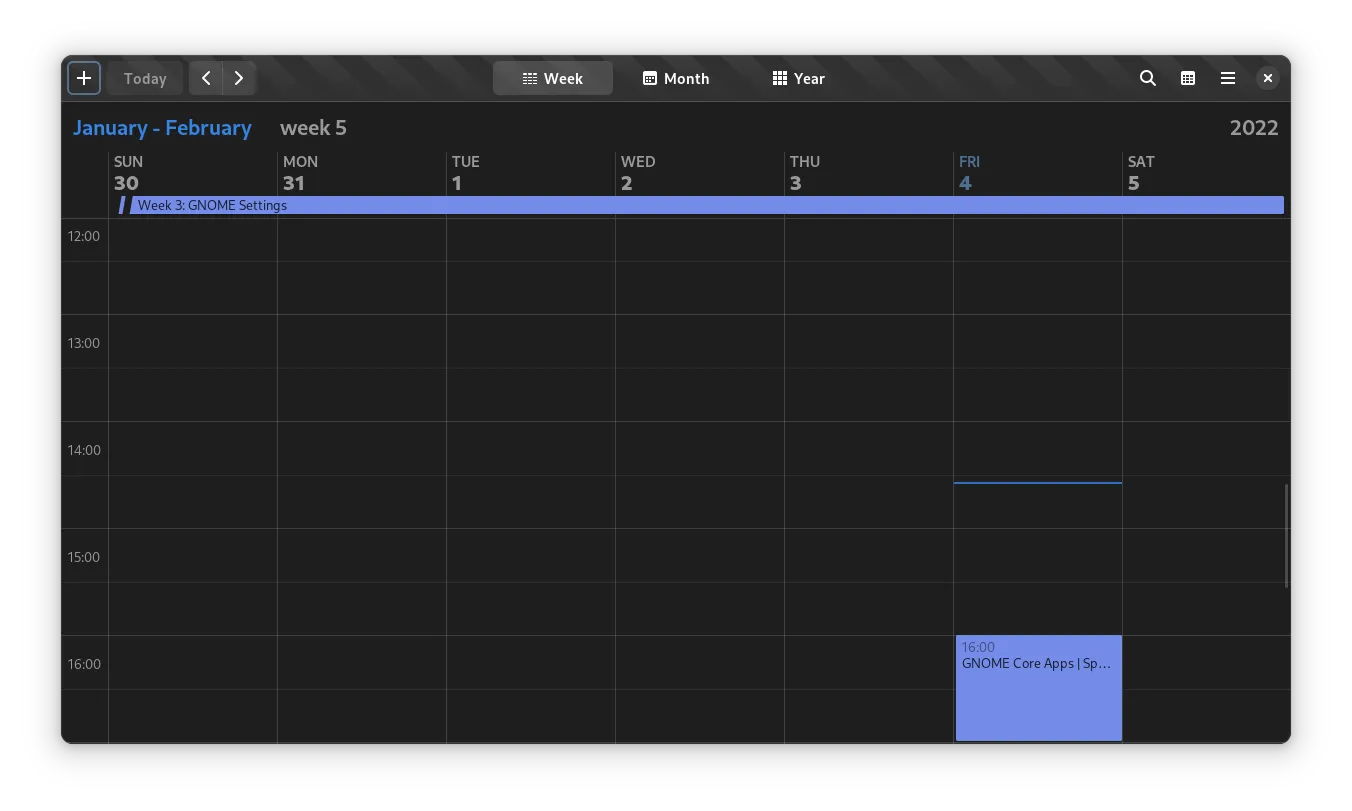Jump to Today
This screenshot has height=811, width=1352.
(x=145, y=78)
